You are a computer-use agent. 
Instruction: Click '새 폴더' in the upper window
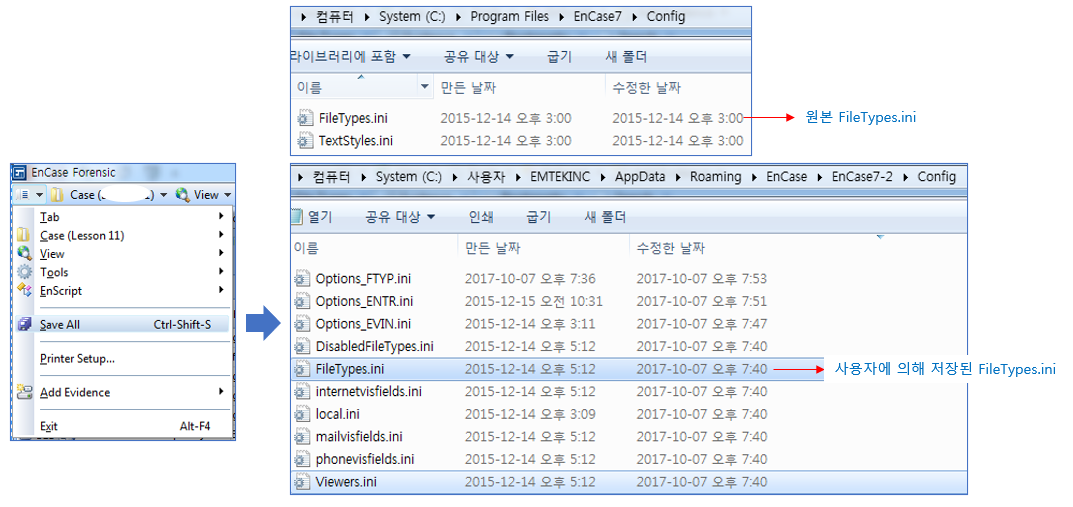pos(626,56)
